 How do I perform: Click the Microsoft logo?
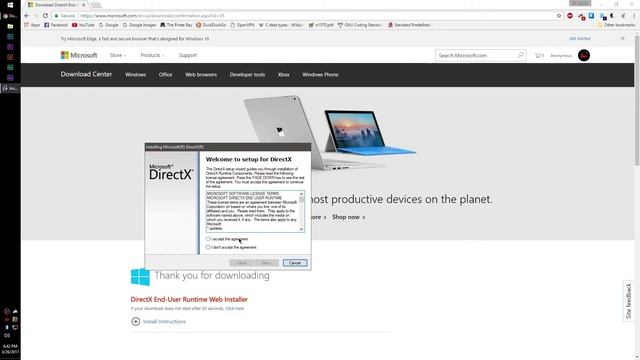(x=79, y=55)
